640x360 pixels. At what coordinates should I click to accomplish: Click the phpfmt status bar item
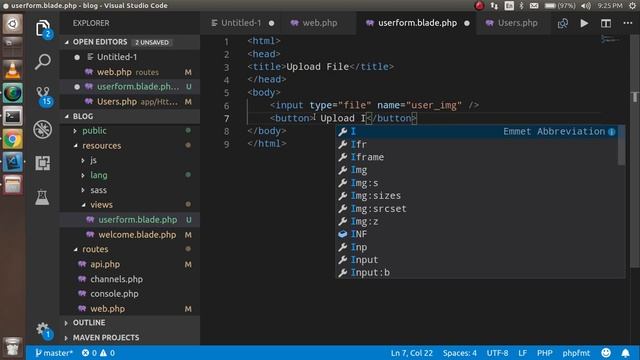point(576,353)
